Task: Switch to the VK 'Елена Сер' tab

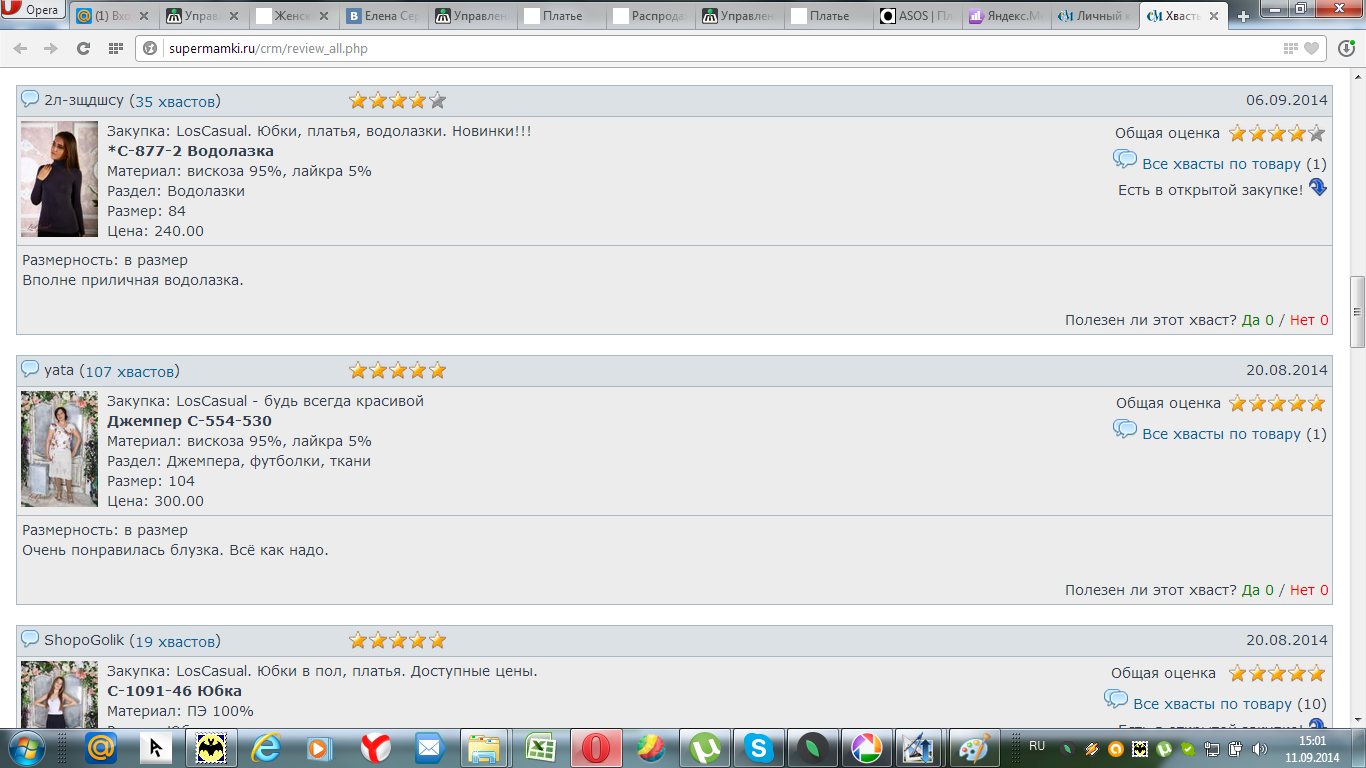Action: (x=384, y=16)
